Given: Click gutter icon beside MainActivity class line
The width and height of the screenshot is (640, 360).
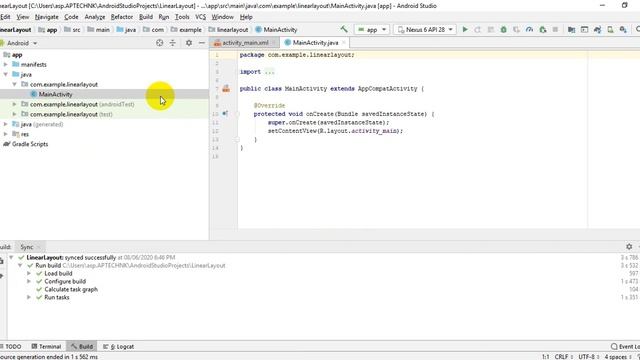Looking at the screenshot, I should pos(226,89).
